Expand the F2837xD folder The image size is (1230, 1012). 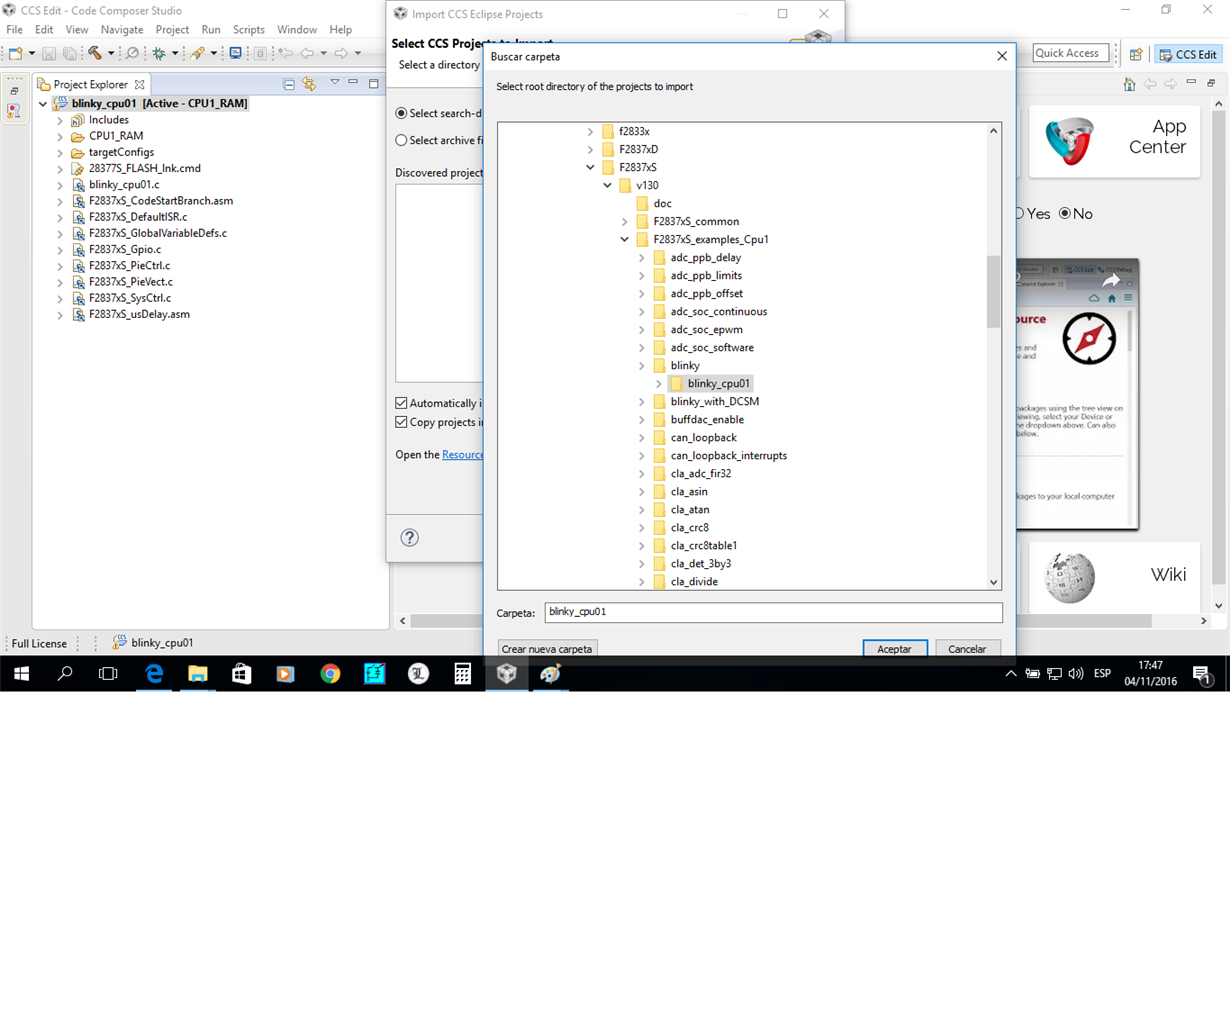pyautogui.click(x=590, y=149)
